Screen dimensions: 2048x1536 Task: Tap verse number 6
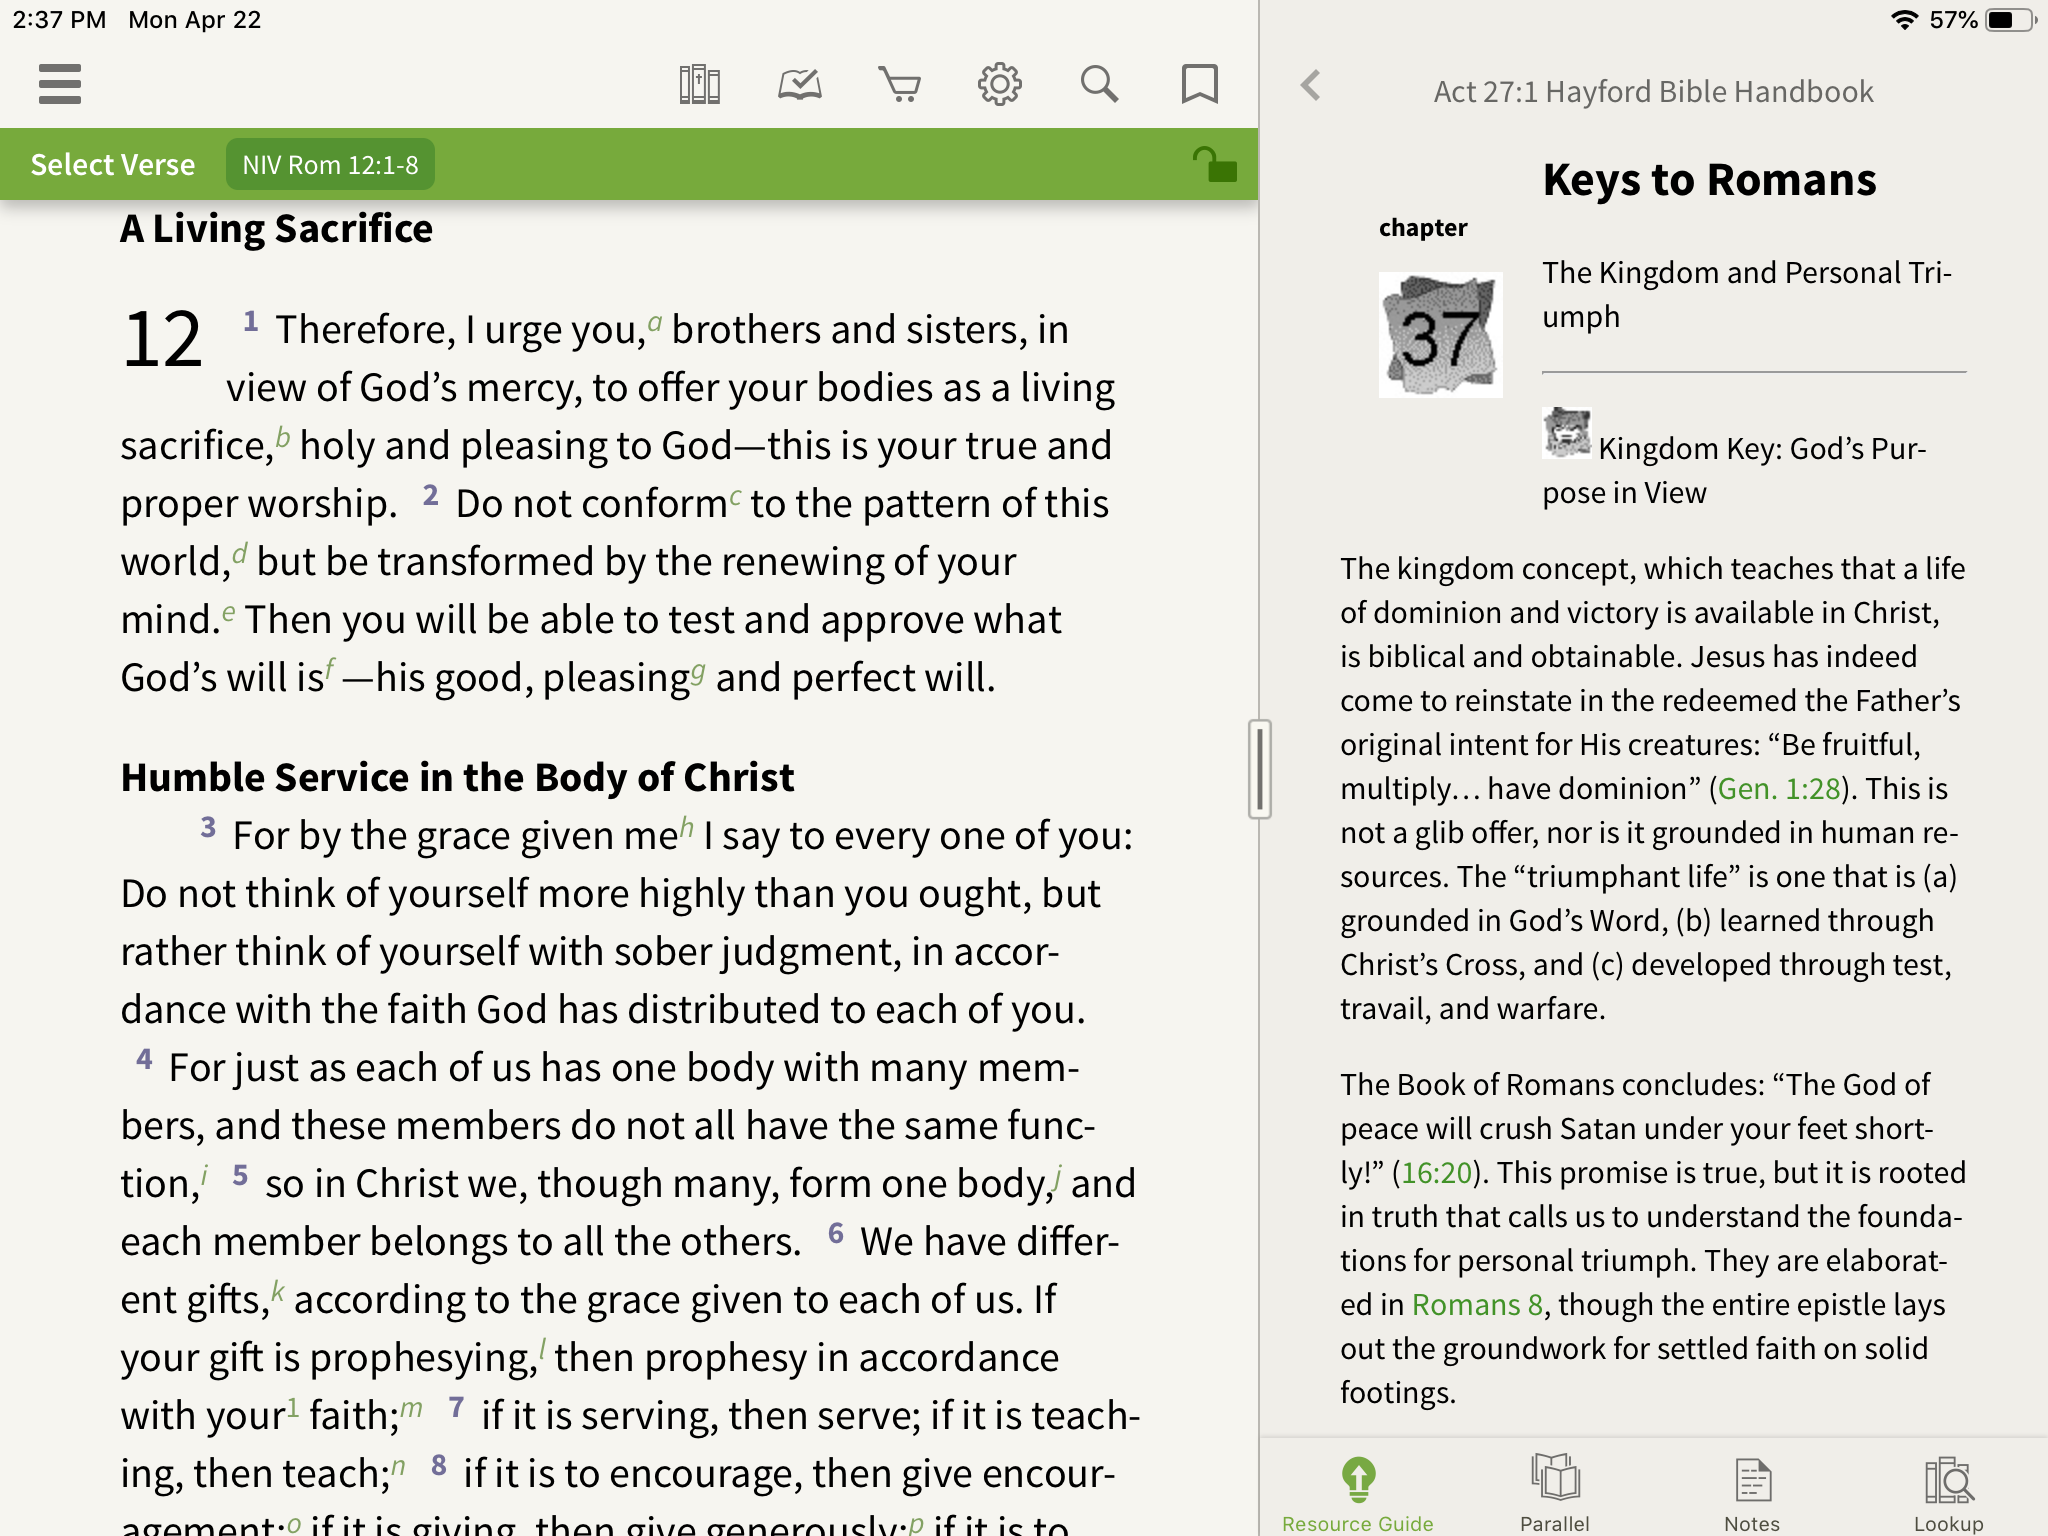tap(836, 1233)
